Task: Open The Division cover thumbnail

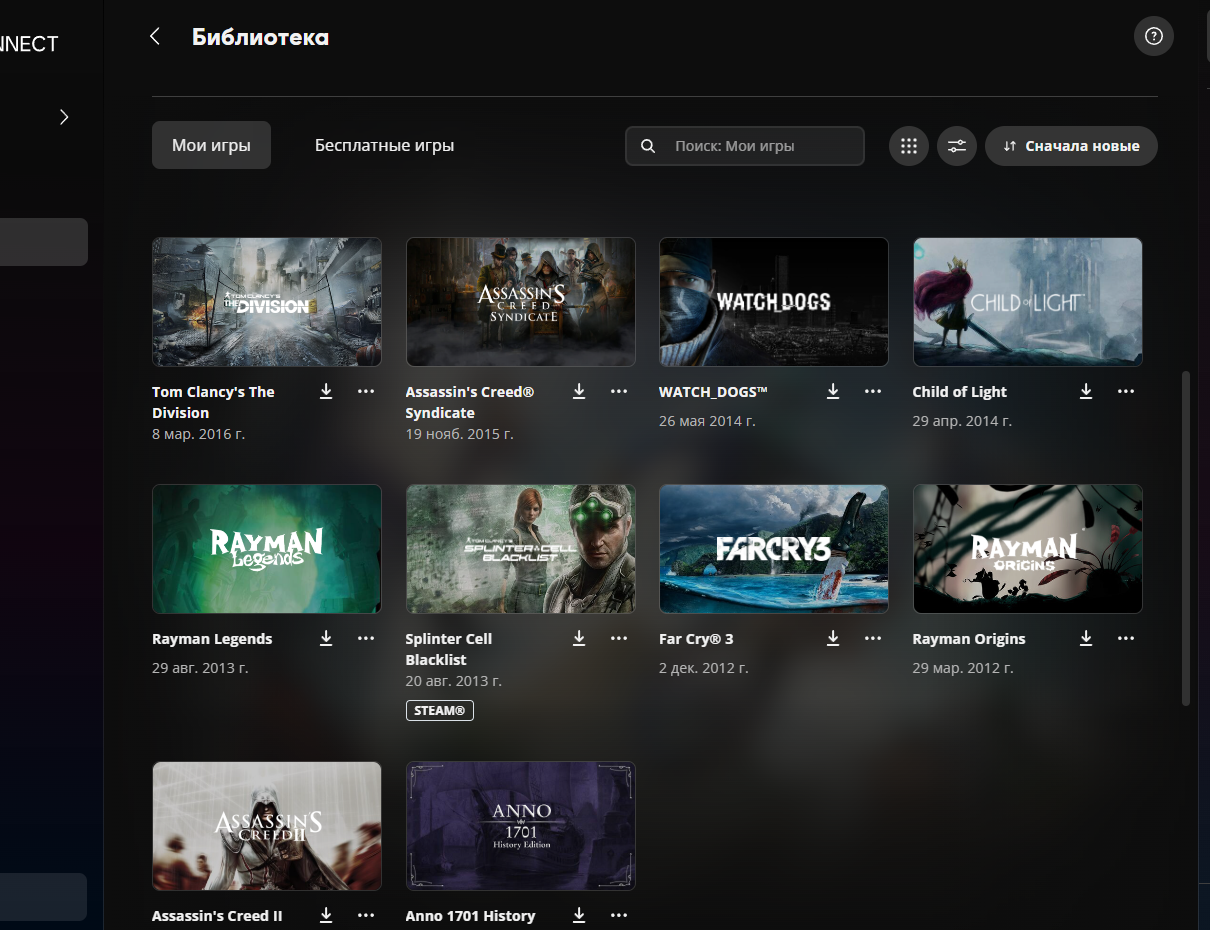Action: click(267, 302)
